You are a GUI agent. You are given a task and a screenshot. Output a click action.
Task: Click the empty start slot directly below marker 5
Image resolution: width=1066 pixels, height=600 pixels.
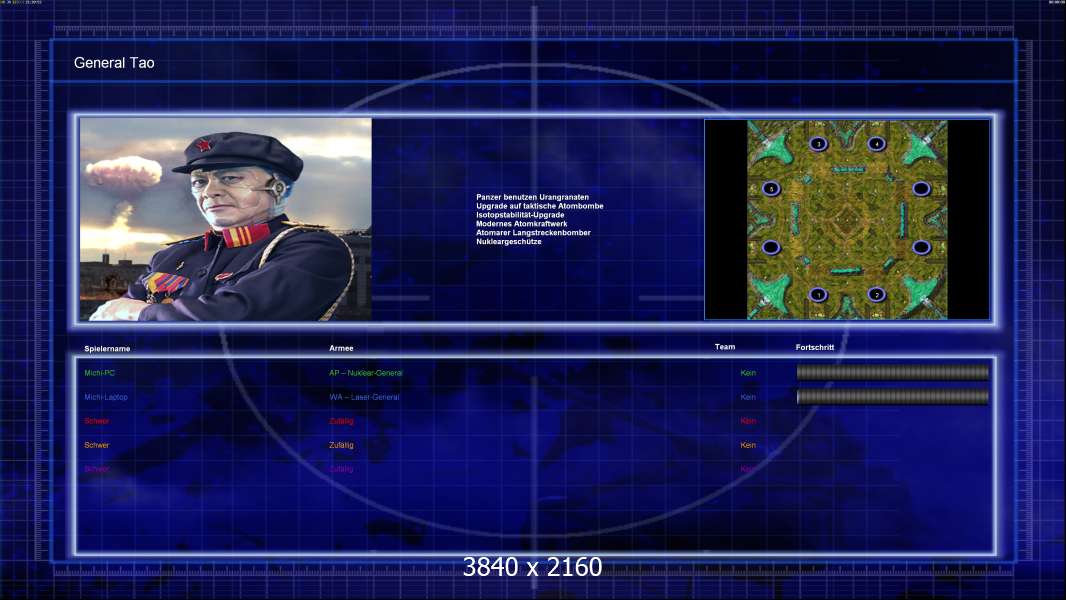tap(771, 247)
